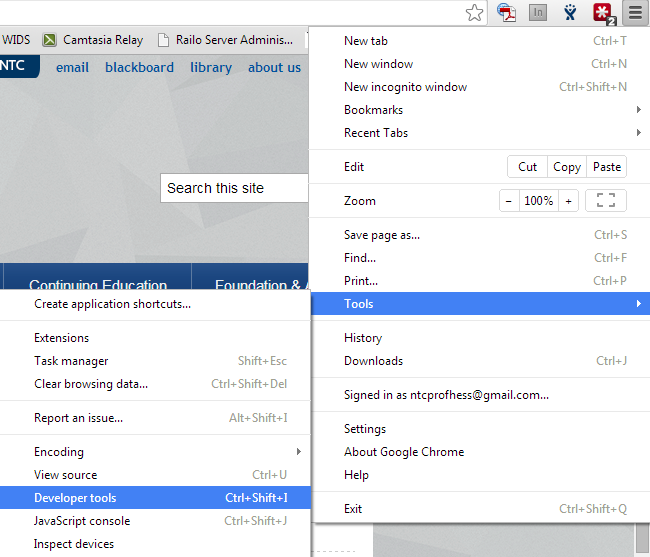Select Clear browsing data option
This screenshot has height=557, width=650.
pos(91,384)
